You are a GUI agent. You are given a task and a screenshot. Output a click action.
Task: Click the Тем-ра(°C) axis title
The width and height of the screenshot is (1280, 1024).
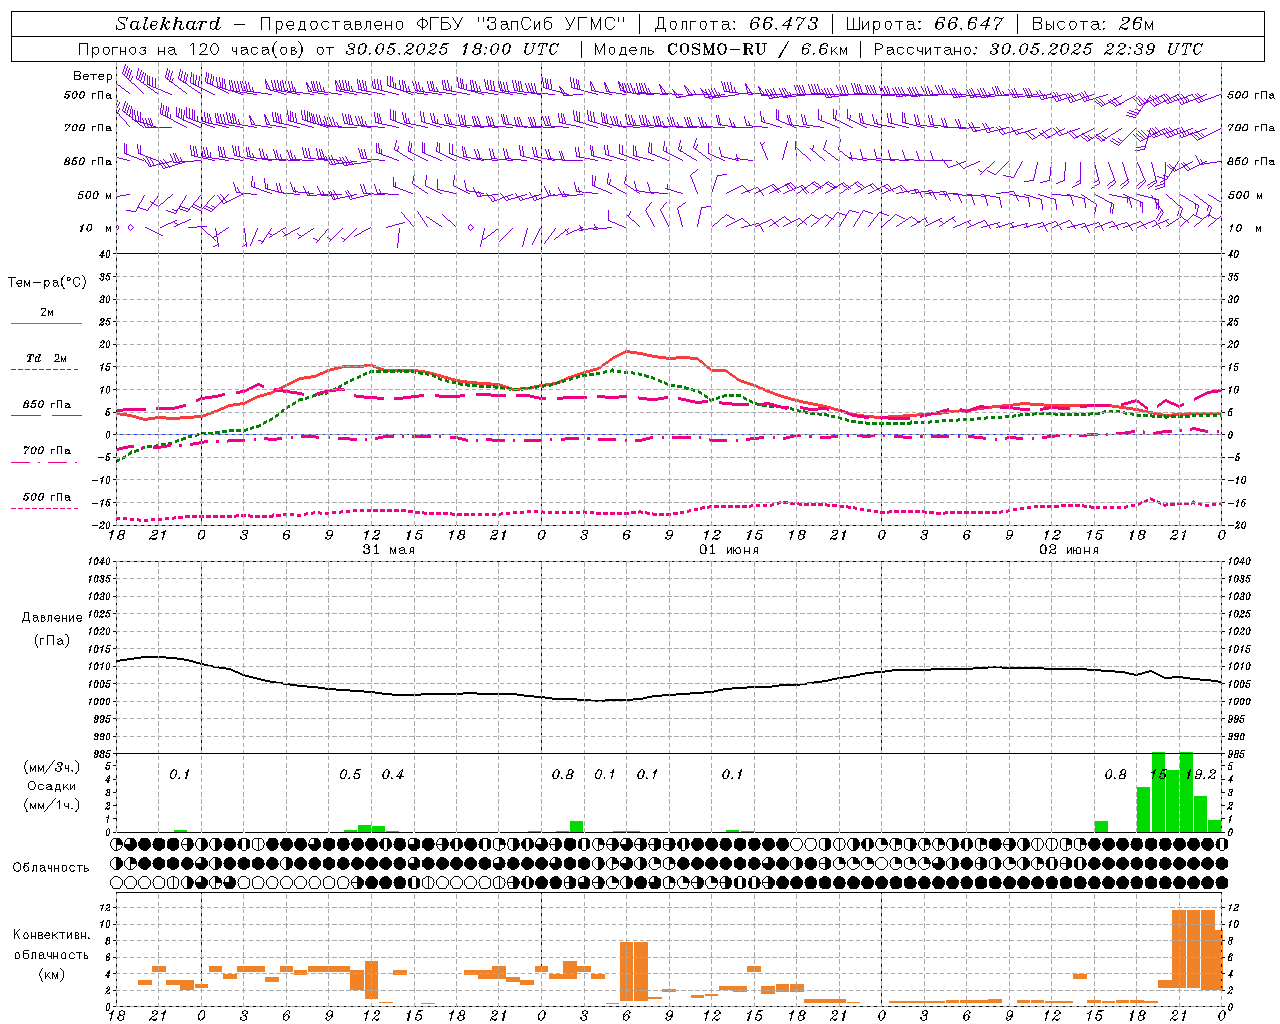(x=47, y=282)
